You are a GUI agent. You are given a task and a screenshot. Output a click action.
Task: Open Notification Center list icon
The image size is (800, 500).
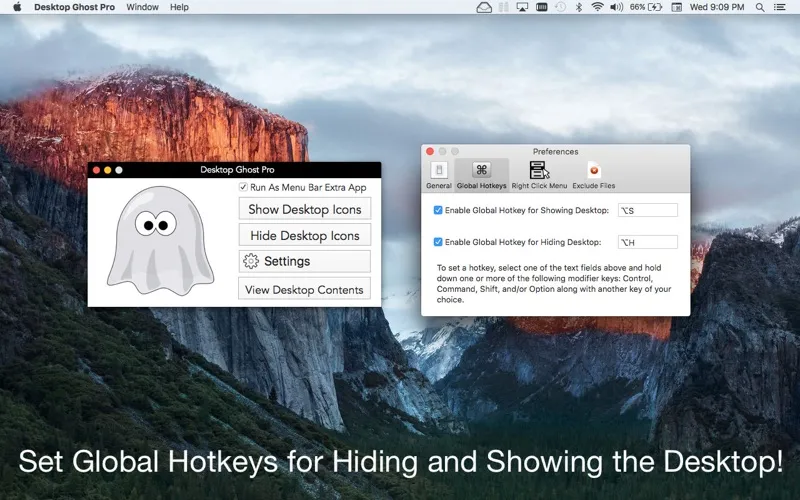point(780,7)
